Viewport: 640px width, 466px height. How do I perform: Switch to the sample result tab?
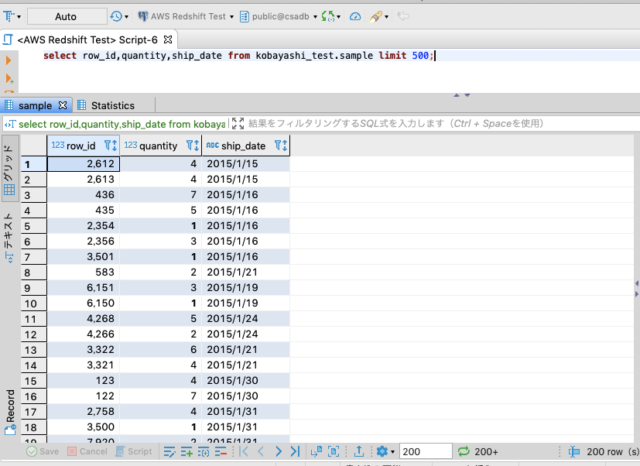35,106
